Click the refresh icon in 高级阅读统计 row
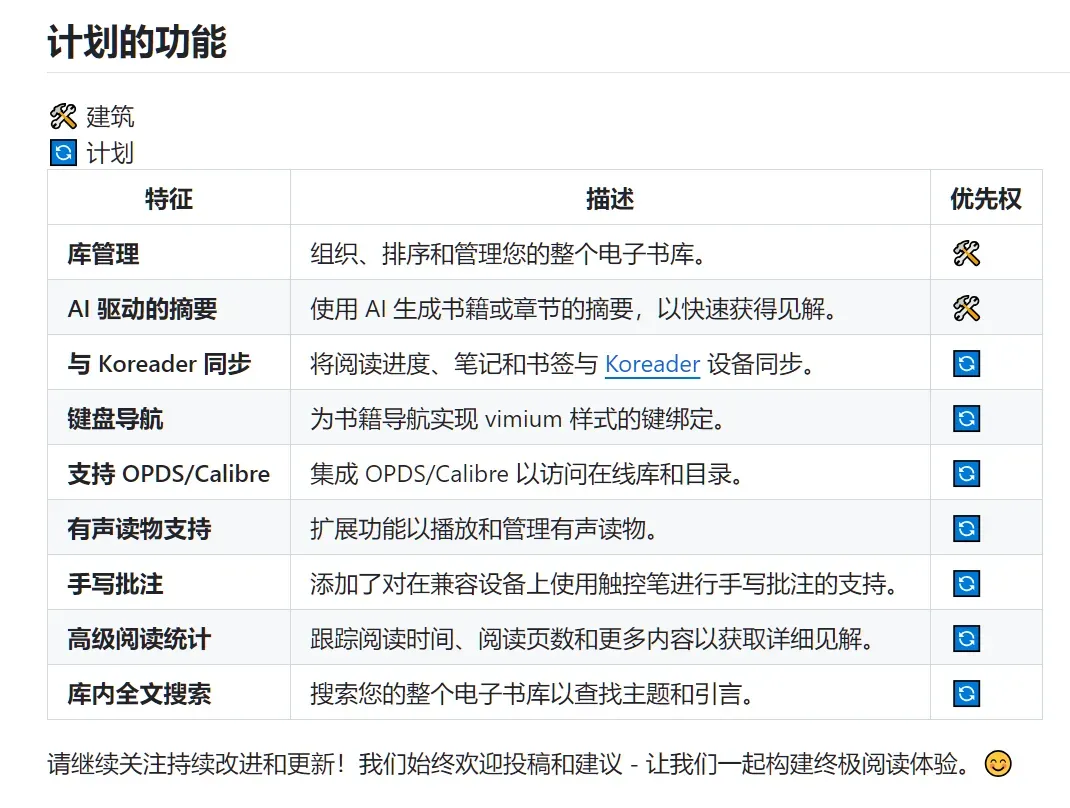The width and height of the screenshot is (1070, 808). pos(966,639)
